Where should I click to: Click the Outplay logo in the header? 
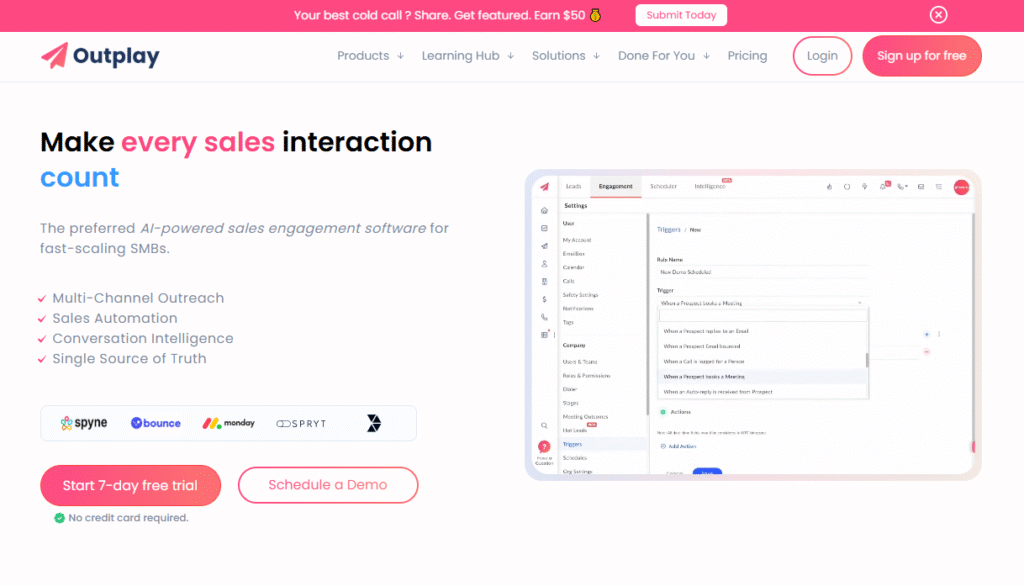100,56
